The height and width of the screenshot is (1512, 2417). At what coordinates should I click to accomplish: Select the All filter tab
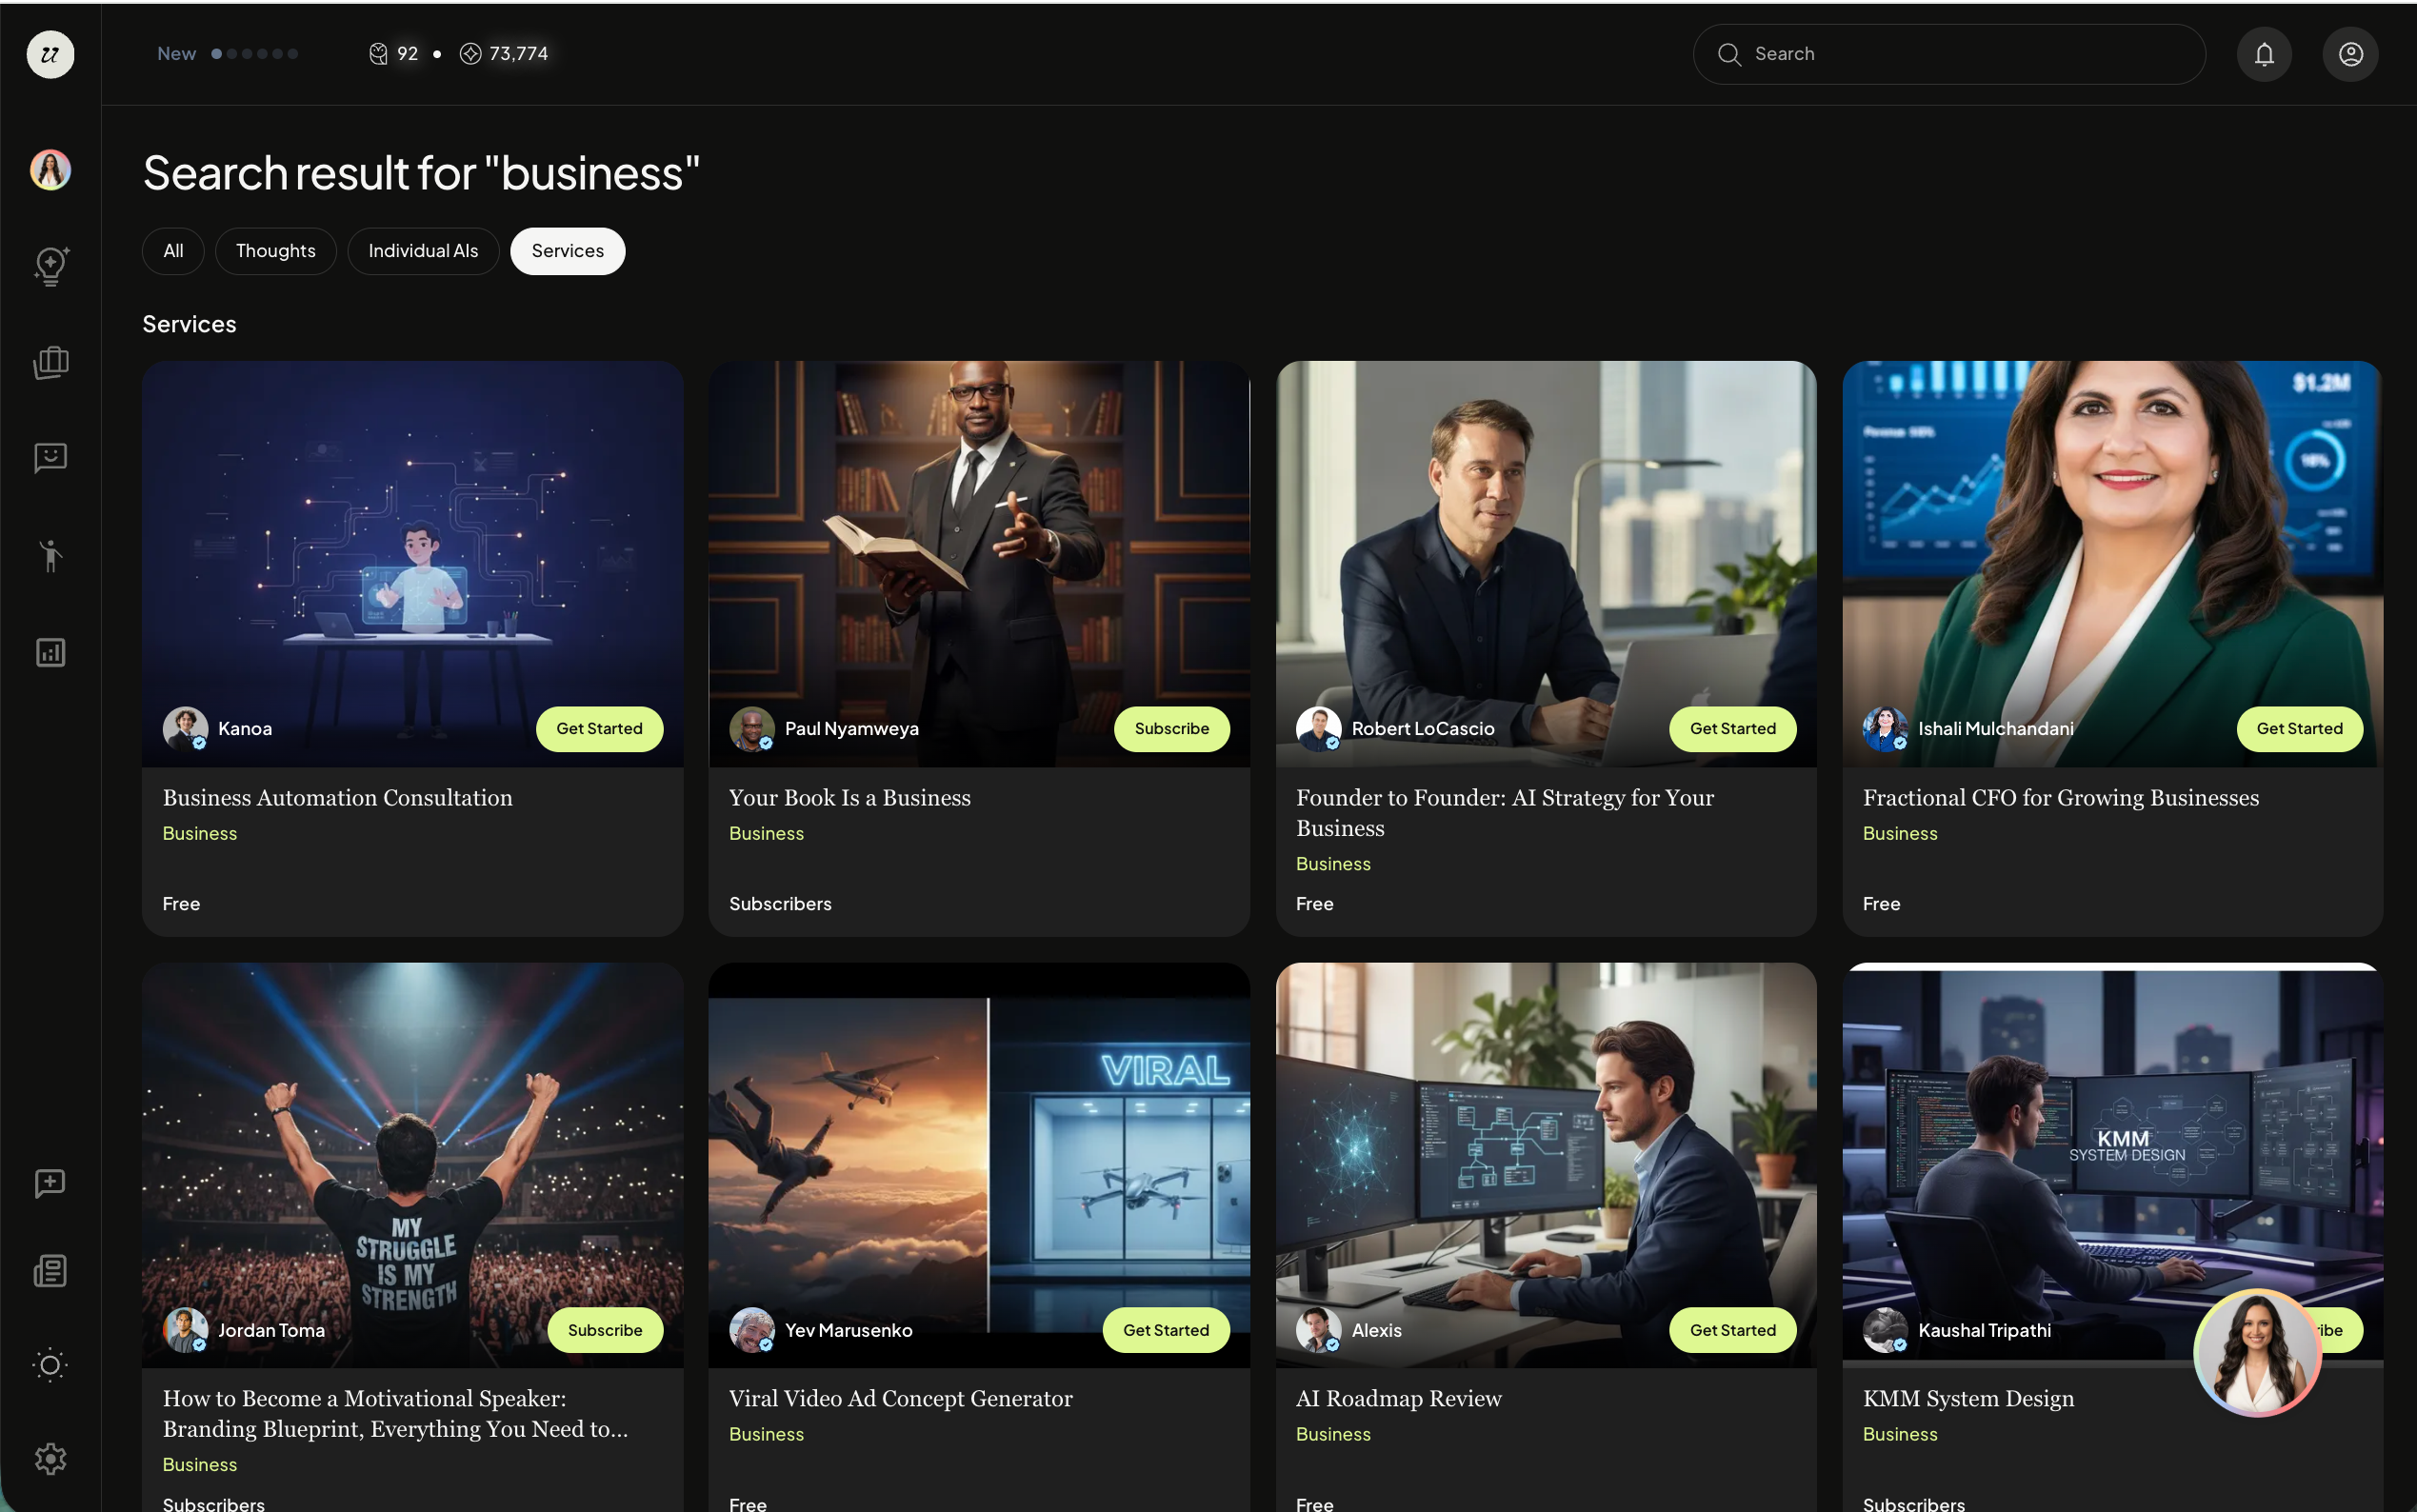[x=173, y=251]
